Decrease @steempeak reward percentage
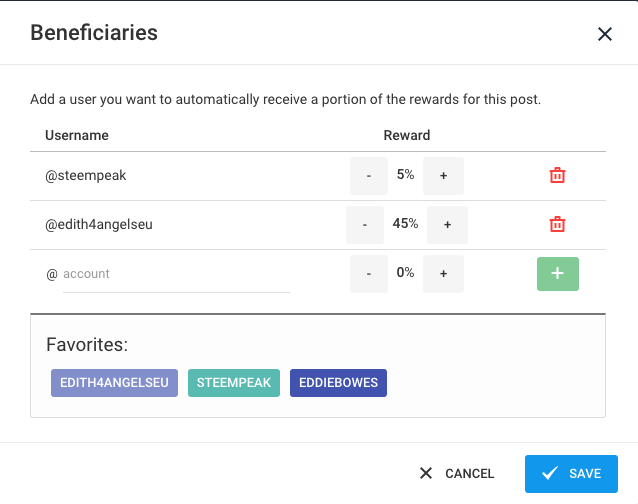Screen dimensions: 638x504 [369, 176]
